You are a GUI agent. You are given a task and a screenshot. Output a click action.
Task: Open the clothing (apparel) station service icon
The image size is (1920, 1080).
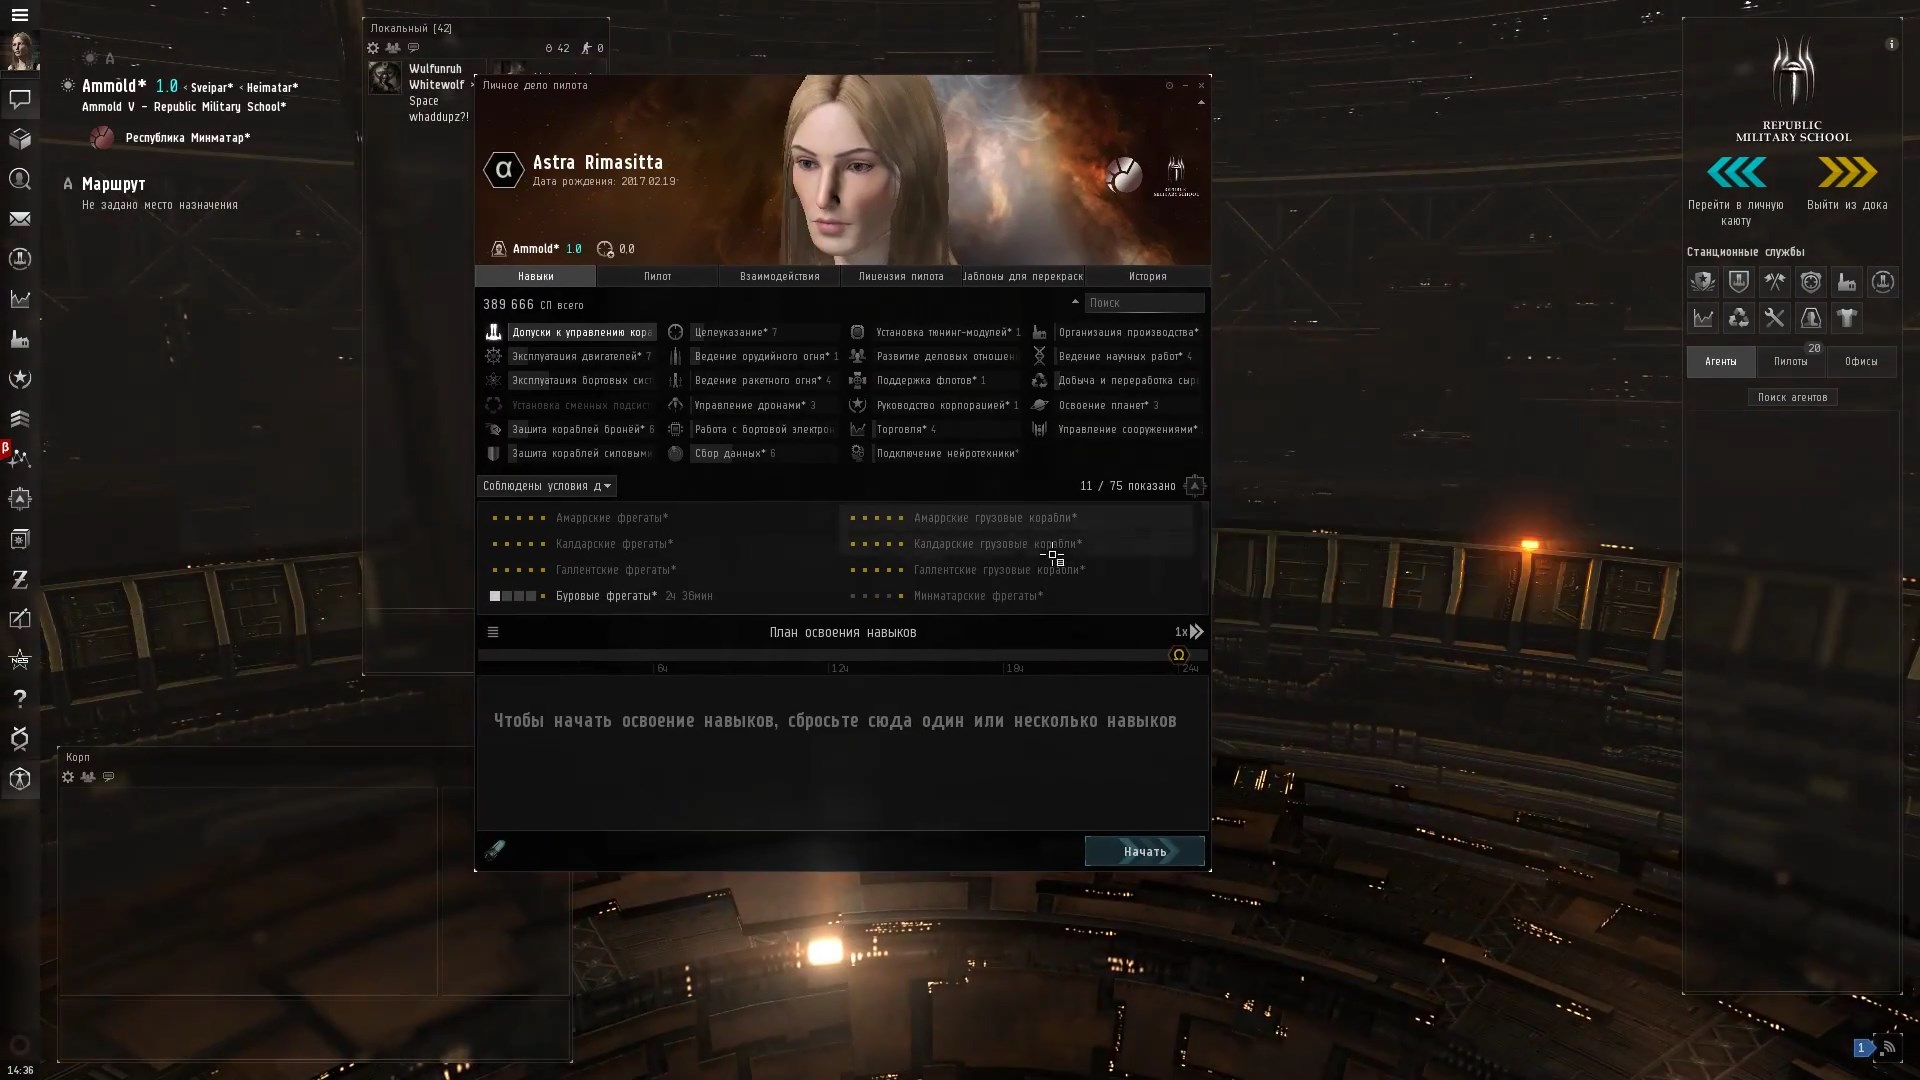coord(1847,318)
